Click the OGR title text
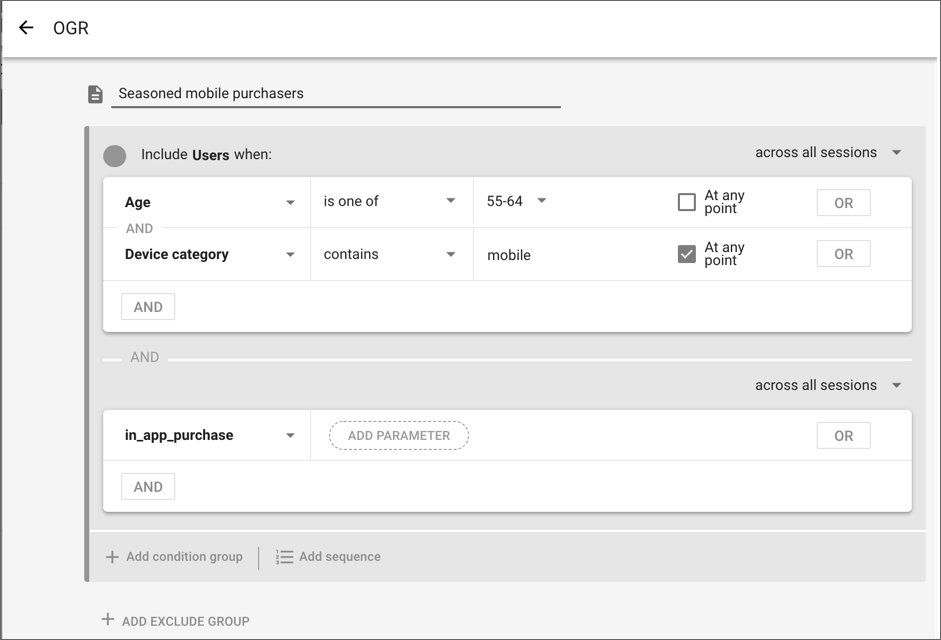 tap(71, 28)
